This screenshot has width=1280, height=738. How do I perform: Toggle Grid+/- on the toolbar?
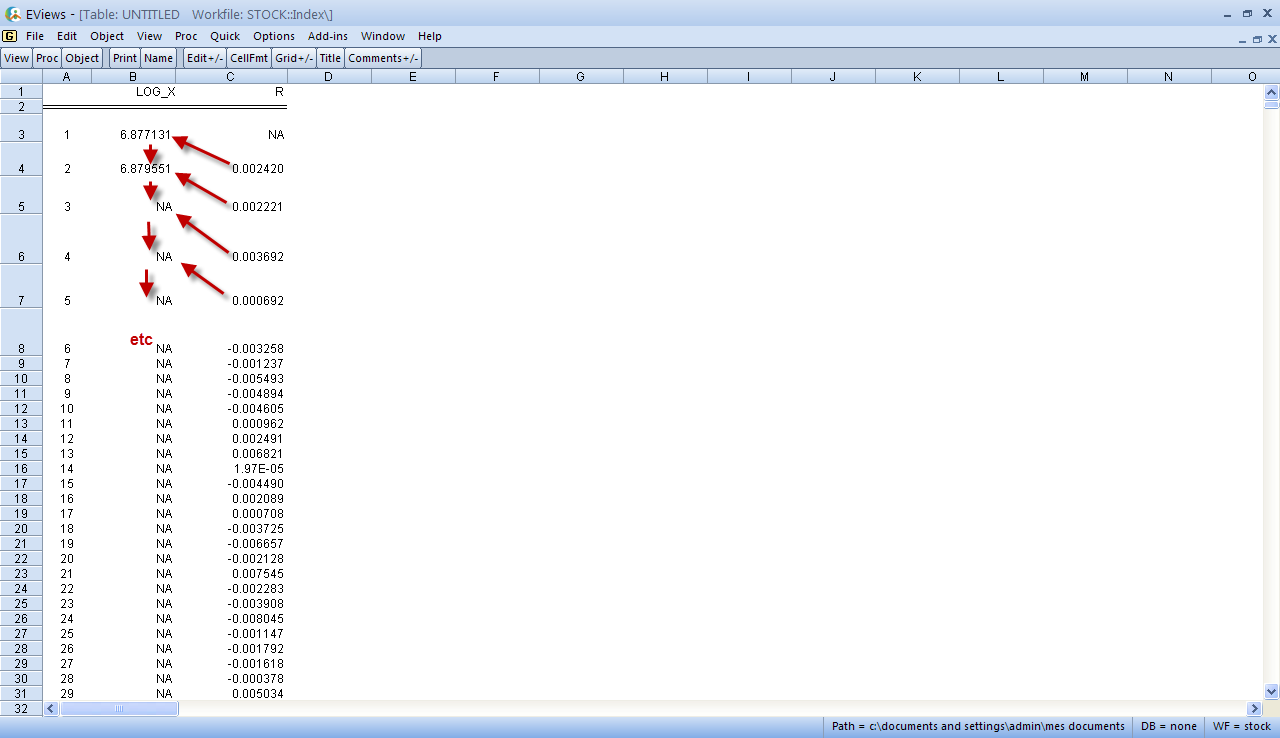tap(294, 58)
